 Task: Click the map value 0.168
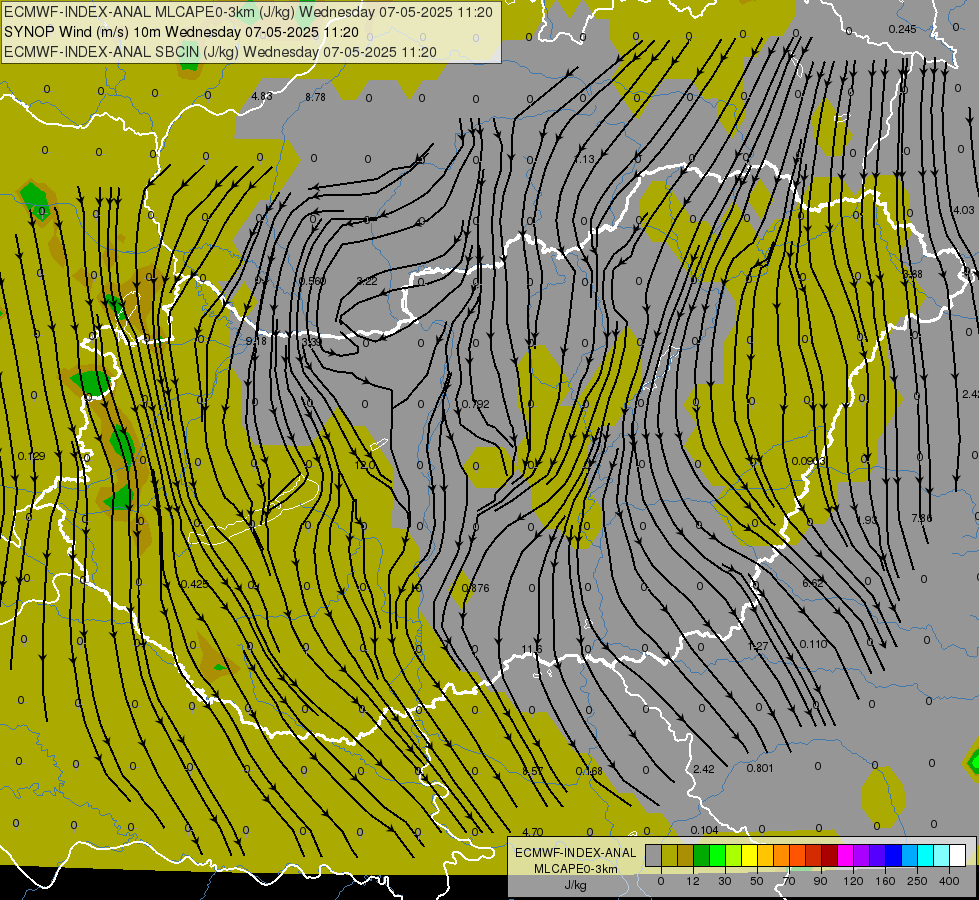tap(589, 771)
